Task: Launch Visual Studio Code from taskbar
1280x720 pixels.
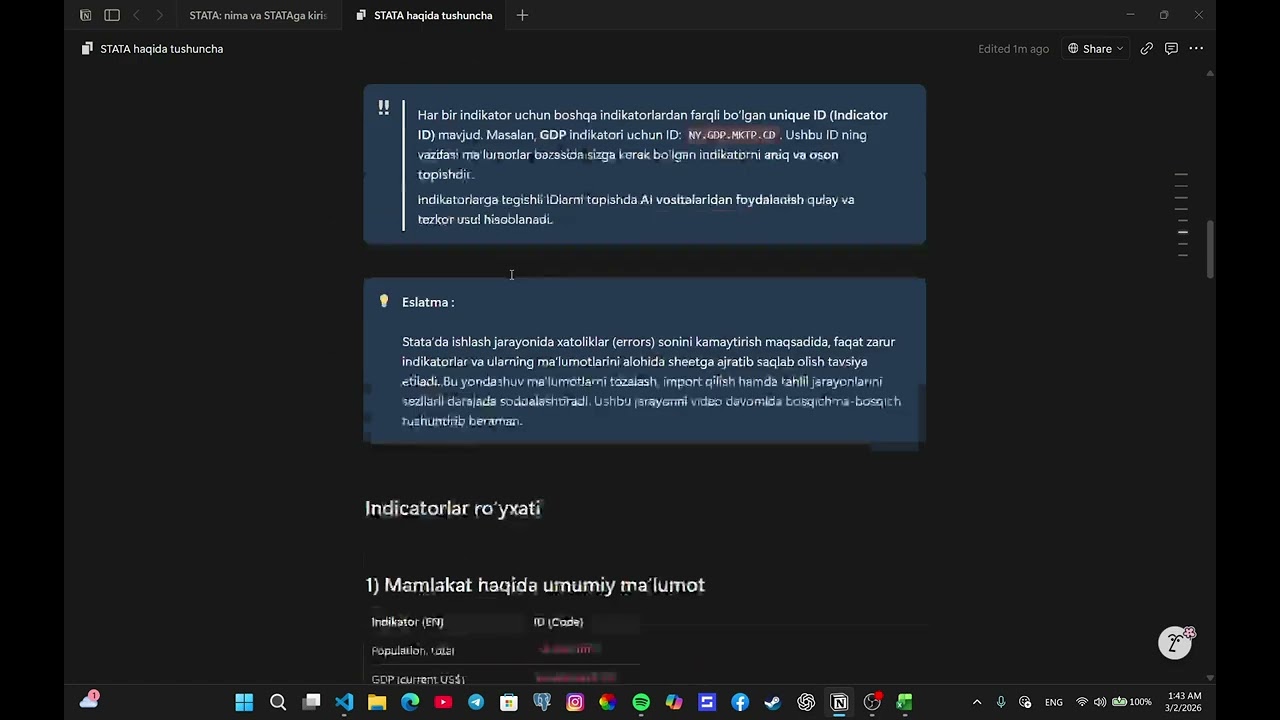Action: point(344,702)
